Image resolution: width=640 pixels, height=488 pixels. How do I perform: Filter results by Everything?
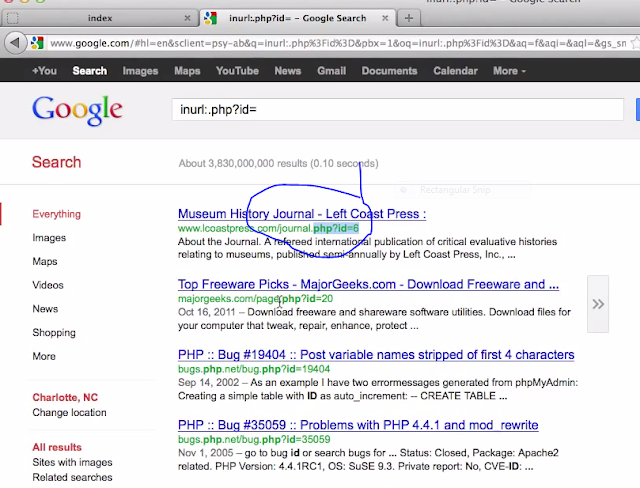[x=57, y=214]
